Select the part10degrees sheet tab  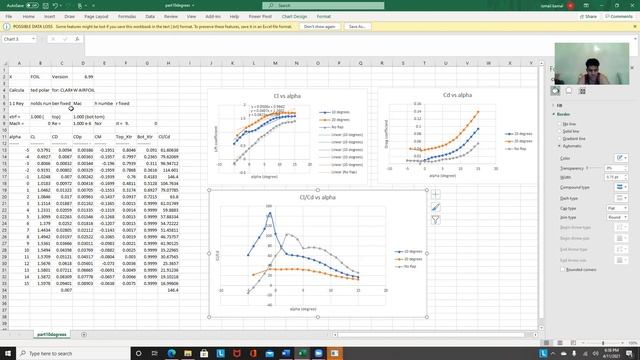[52, 334]
